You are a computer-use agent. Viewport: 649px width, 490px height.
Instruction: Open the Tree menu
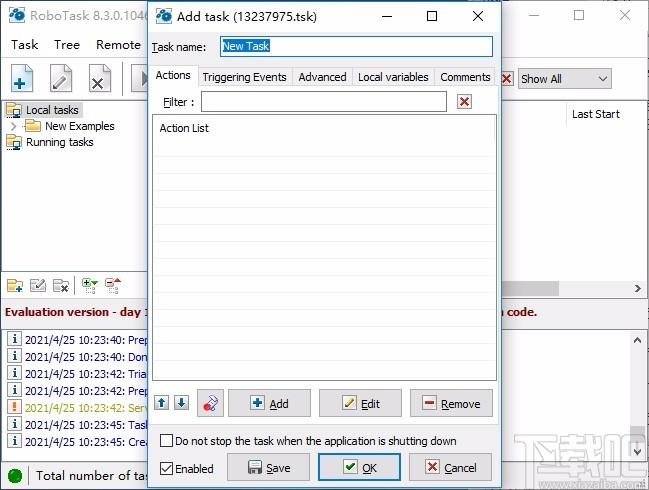pos(67,45)
